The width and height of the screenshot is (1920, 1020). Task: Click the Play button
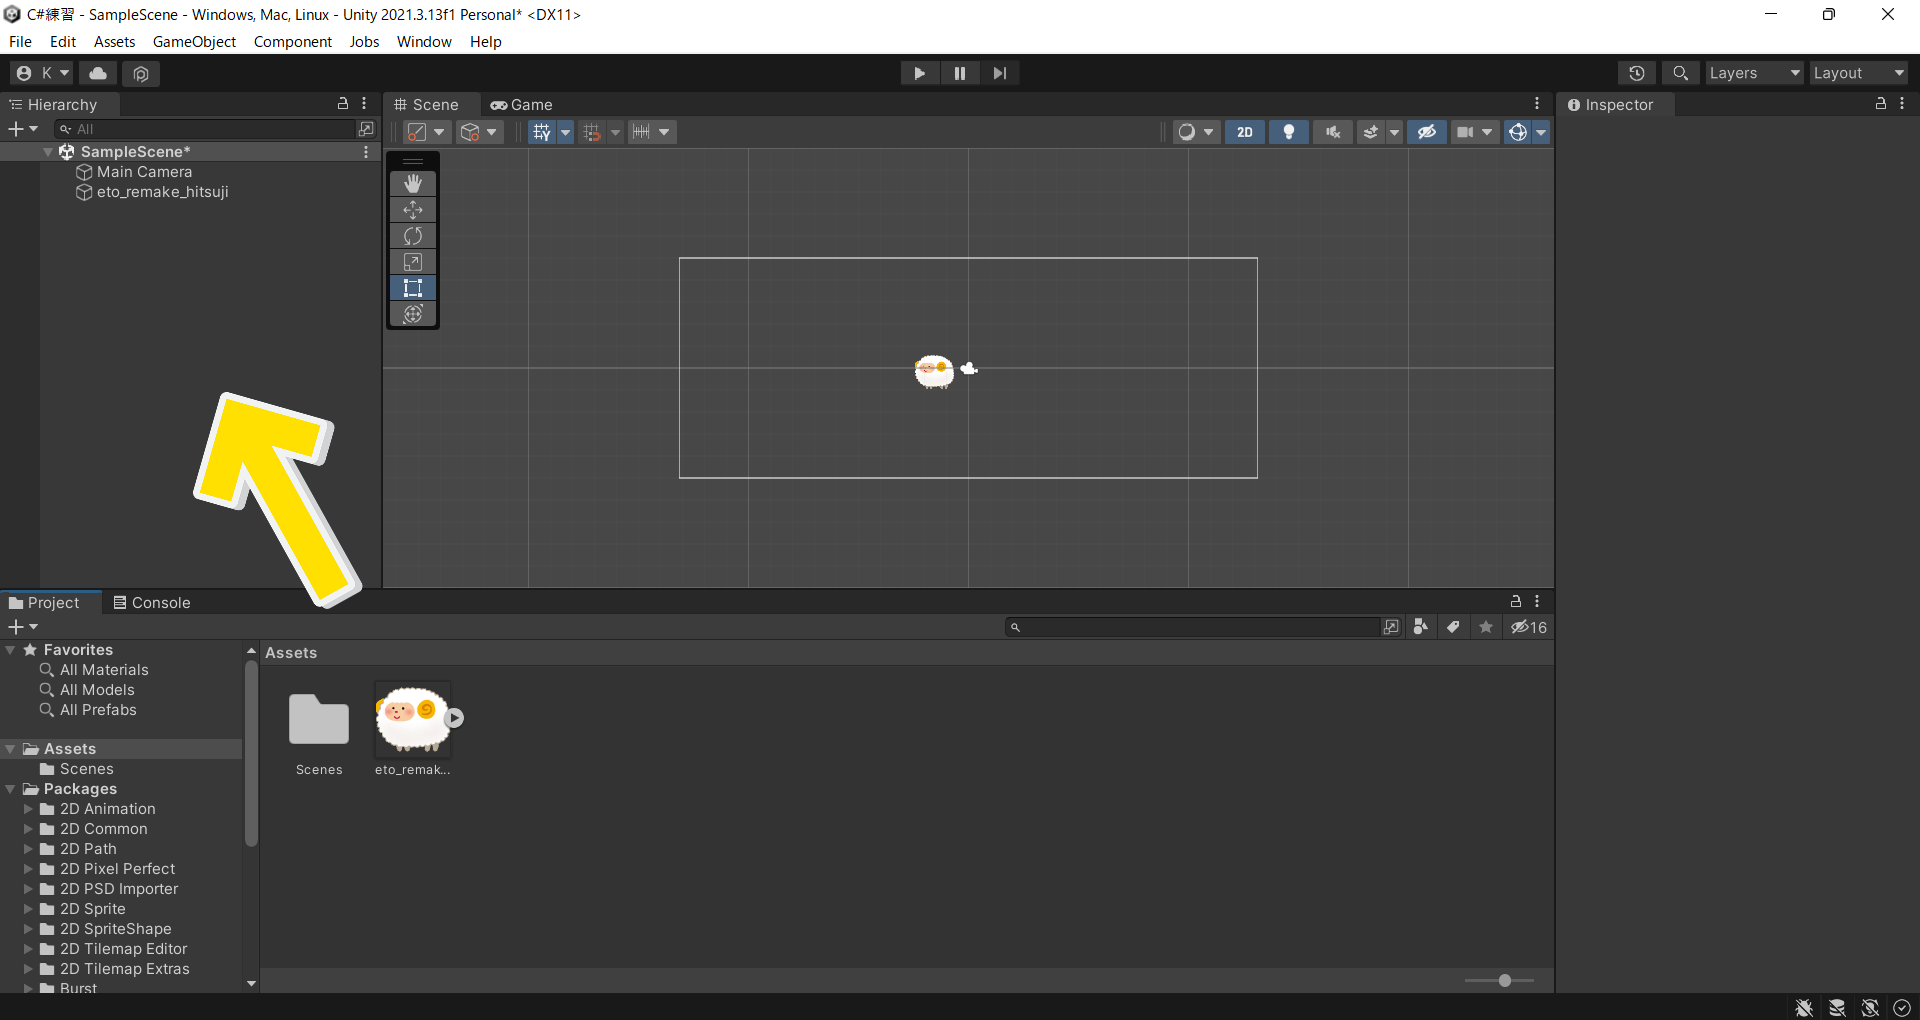(x=919, y=73)
